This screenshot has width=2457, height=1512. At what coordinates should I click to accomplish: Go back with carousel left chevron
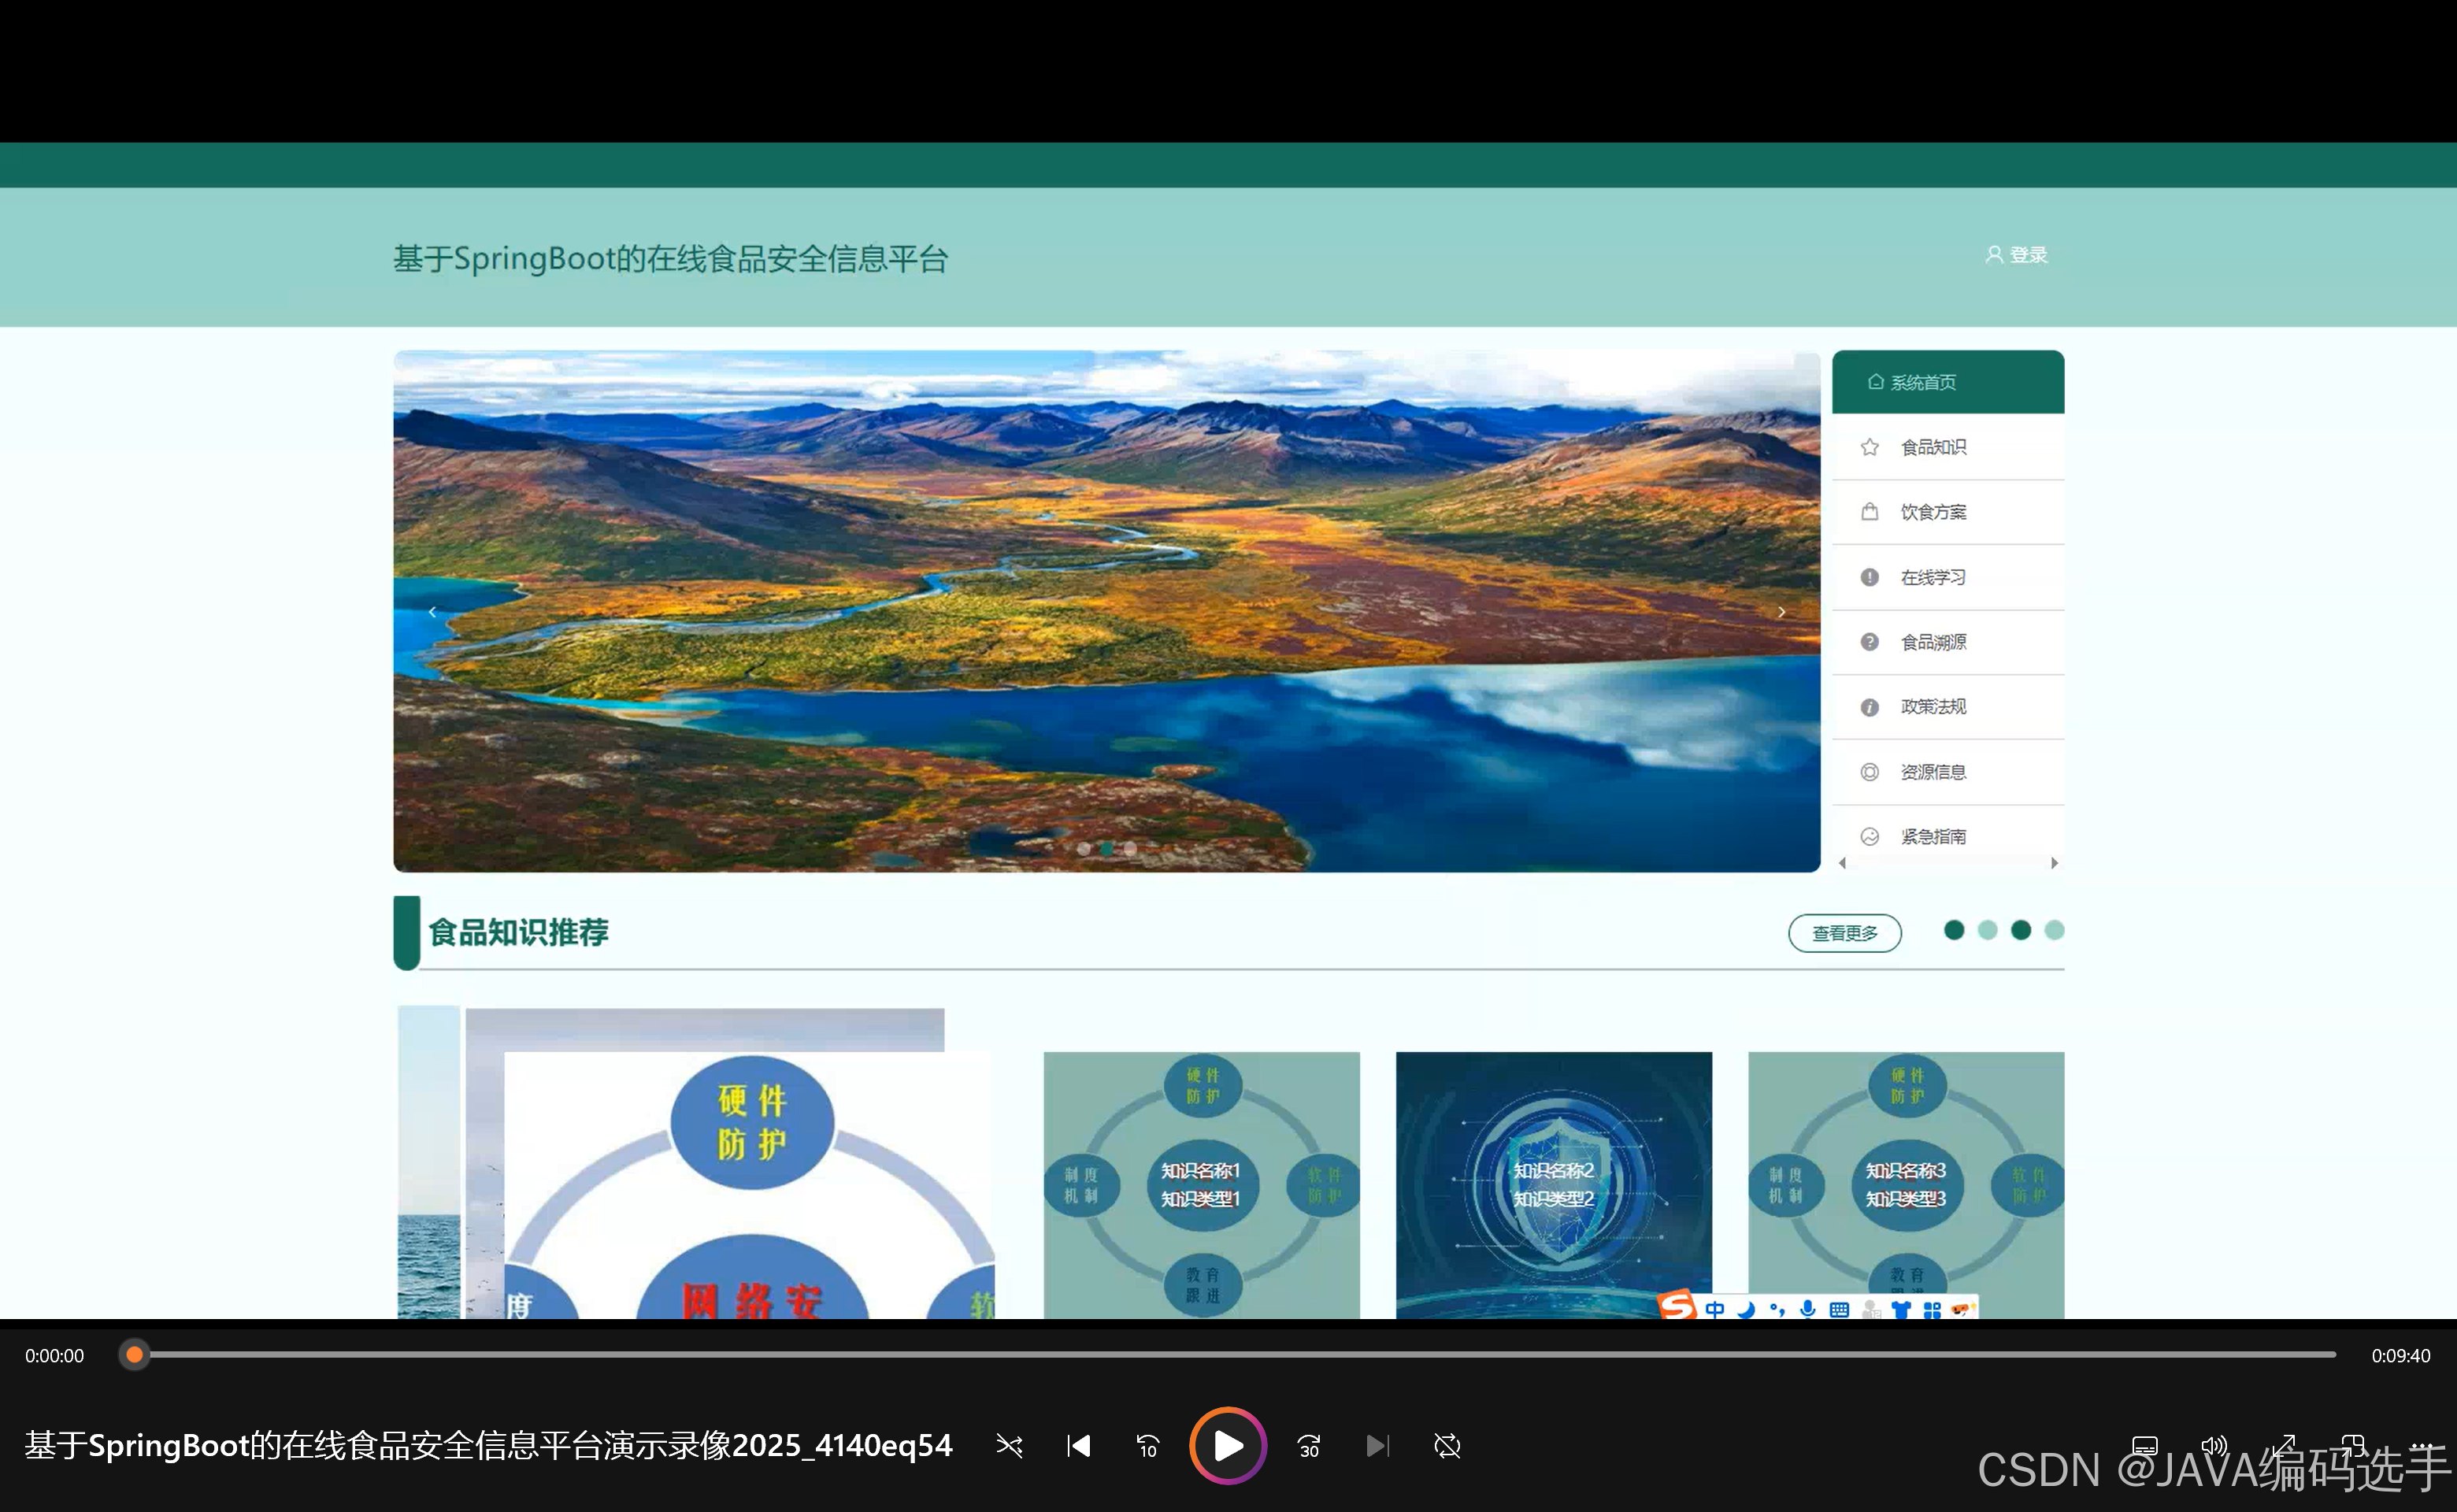pos(432,612)
